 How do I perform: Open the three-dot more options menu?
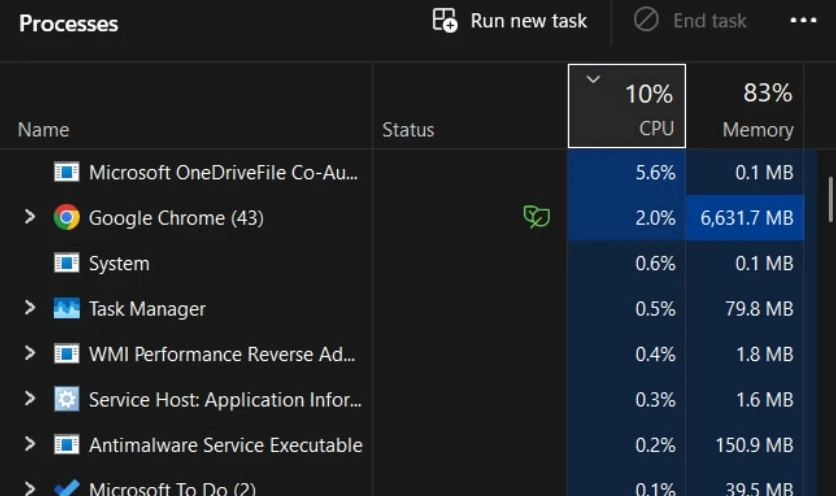[803, 21]
